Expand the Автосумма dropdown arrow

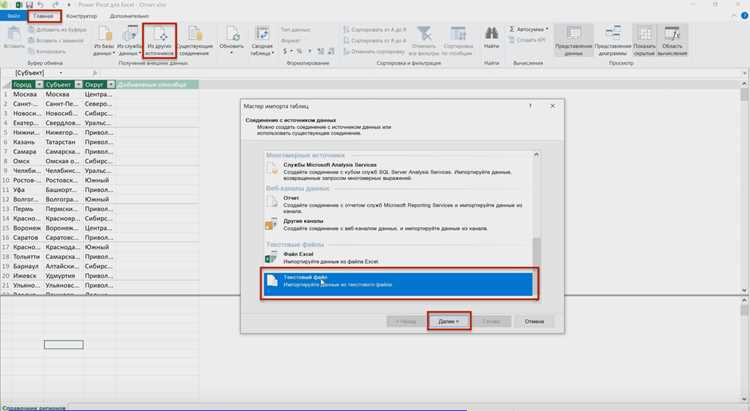(x=547, y=29)
